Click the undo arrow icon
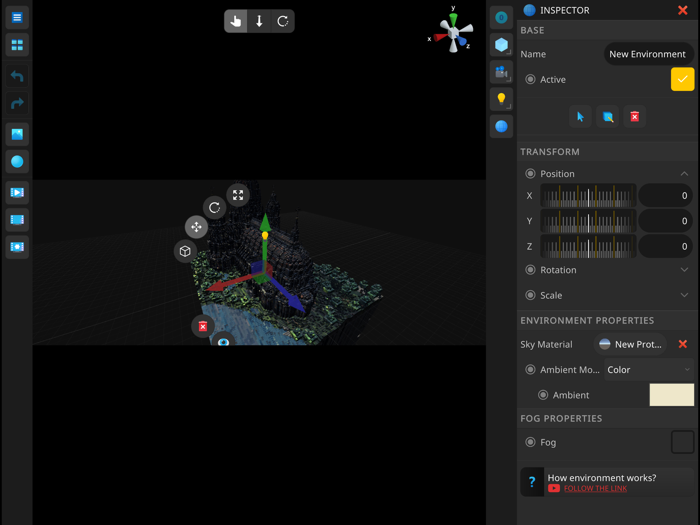700x525 pixels. (x=17, y=76)
